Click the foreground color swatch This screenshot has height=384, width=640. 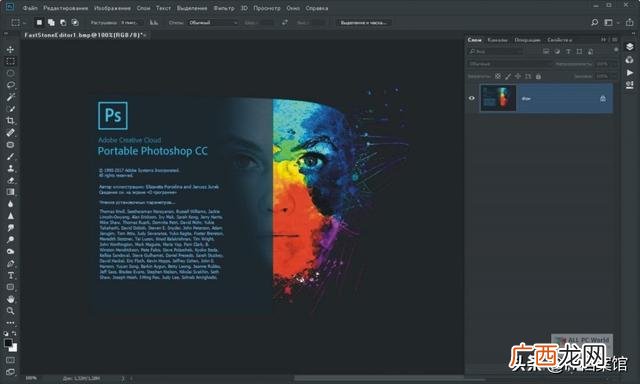click(x=8, y=343)
